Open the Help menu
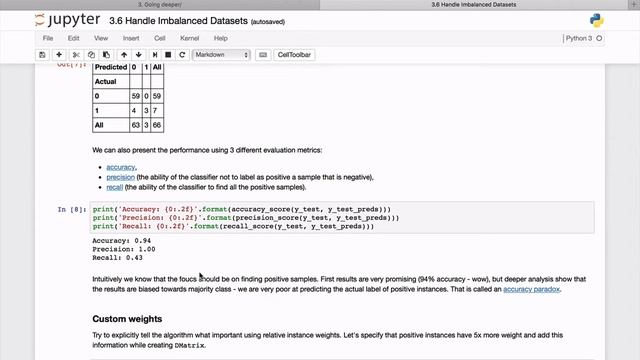Viewport: 640px width, 360px height. [220, 38]
